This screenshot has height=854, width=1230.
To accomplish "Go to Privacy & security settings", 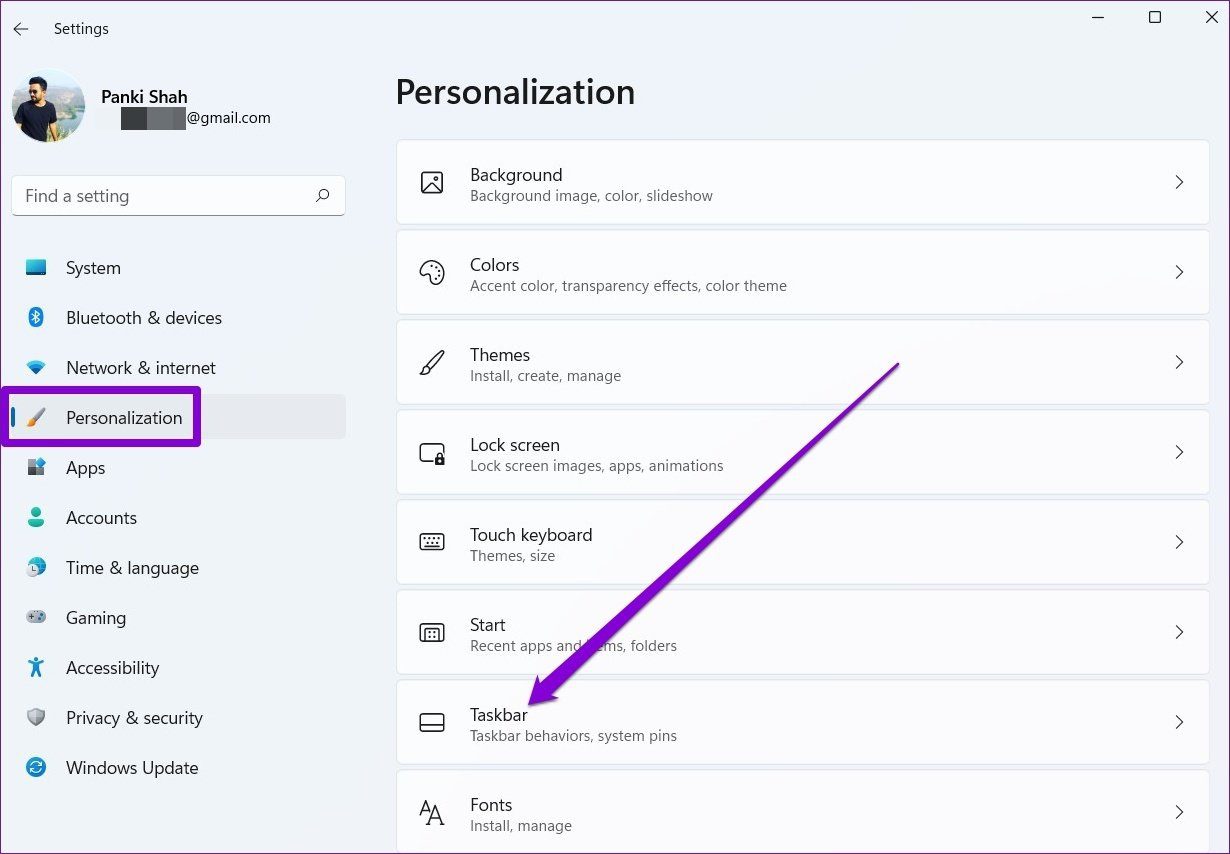I will click(x=178, y=718).
